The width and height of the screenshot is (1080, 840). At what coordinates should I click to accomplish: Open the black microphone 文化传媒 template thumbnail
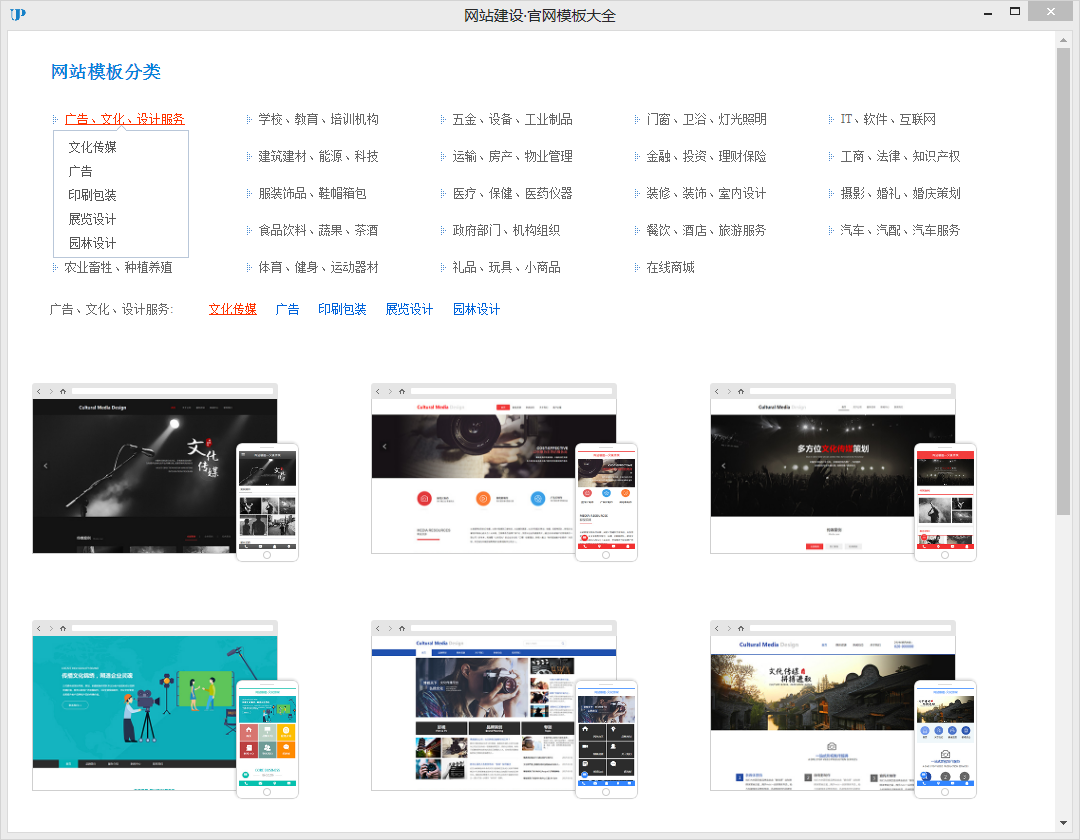pos(155,470)
